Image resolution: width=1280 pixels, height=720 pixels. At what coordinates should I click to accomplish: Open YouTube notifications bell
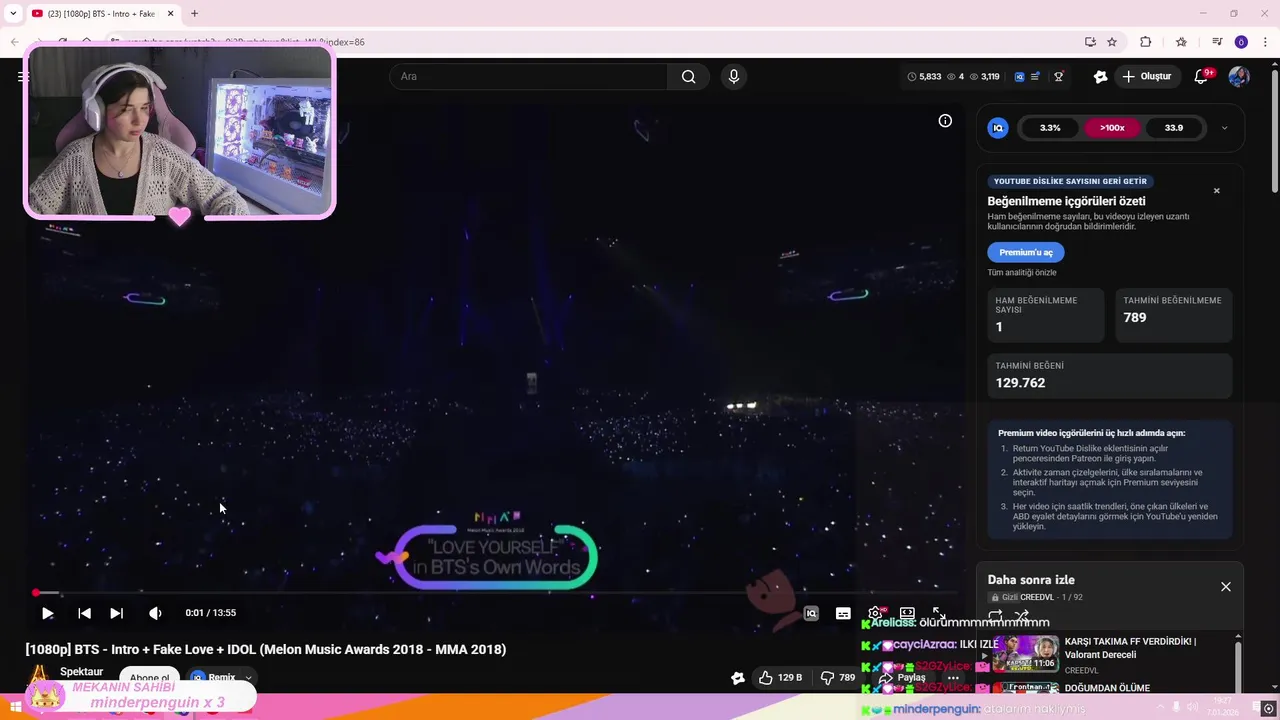click(1202, 77)
